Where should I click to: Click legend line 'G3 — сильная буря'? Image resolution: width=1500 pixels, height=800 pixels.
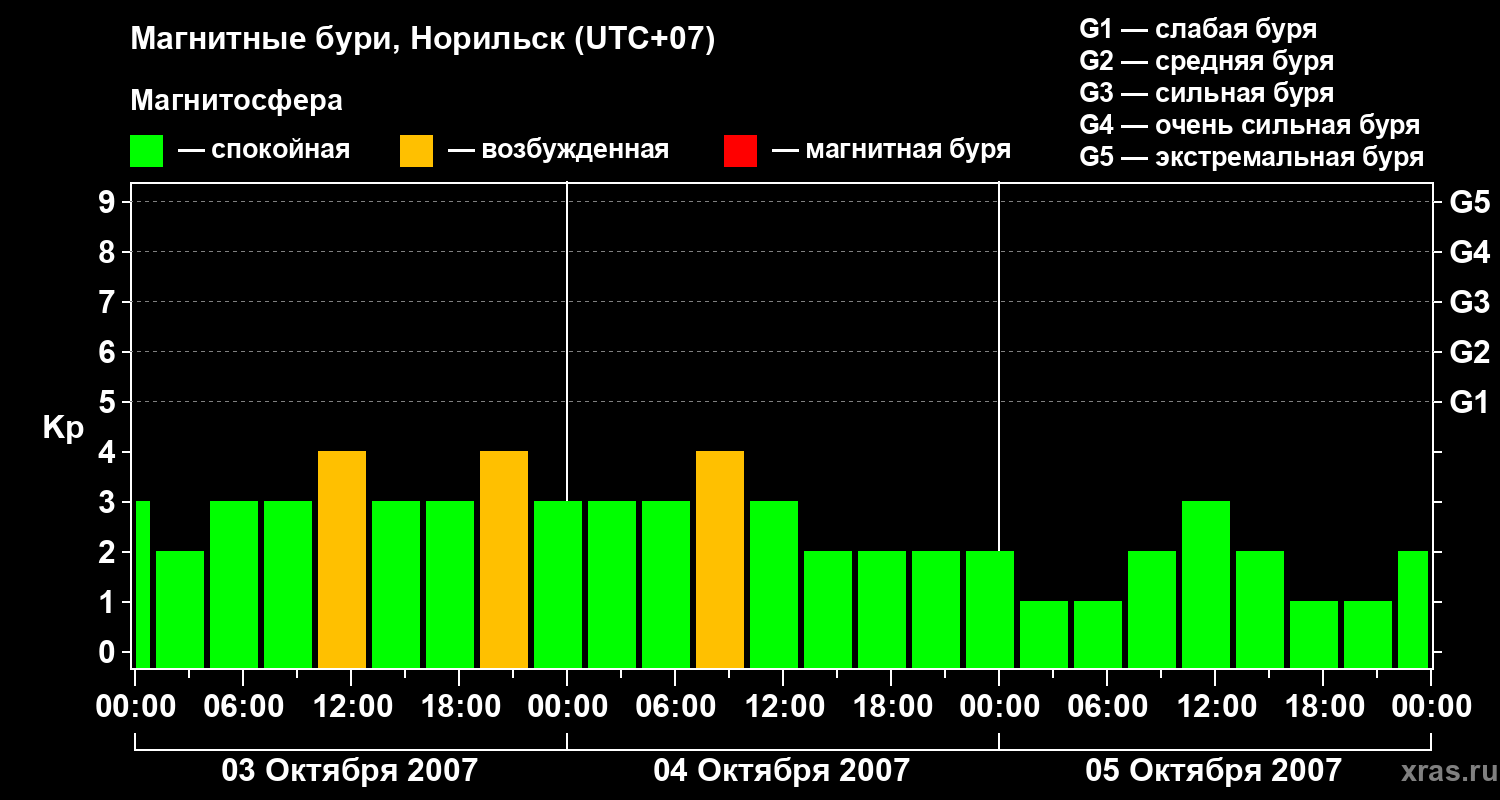(x=1207, y=93)
